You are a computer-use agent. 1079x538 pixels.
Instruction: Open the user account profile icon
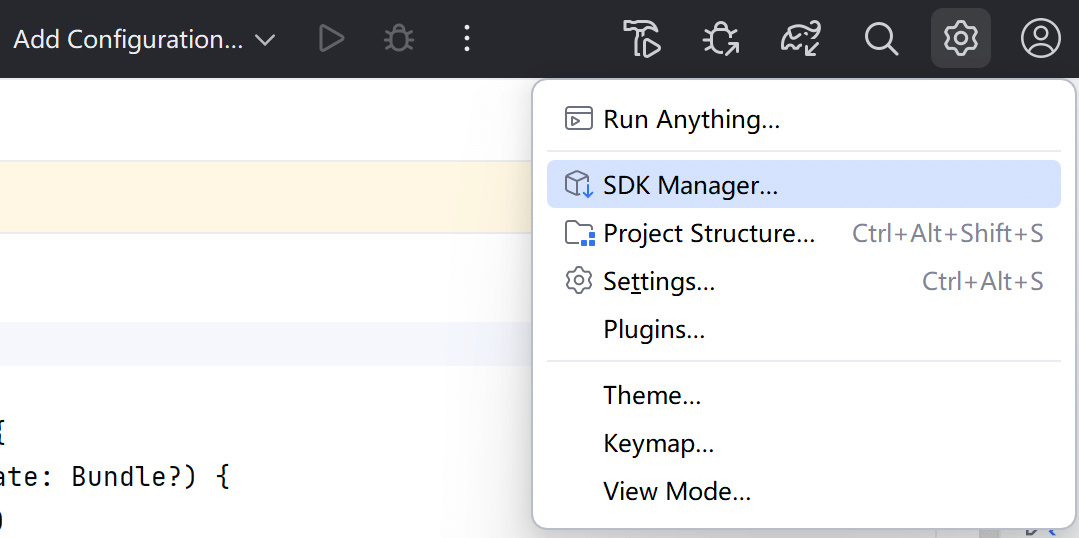click(1040, 40)
